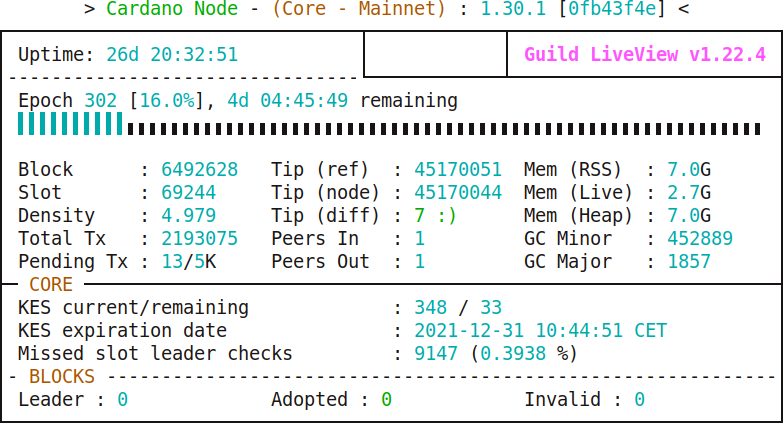
Task: Click the KES remaining periods 33
Action: [x=491, y=308]
